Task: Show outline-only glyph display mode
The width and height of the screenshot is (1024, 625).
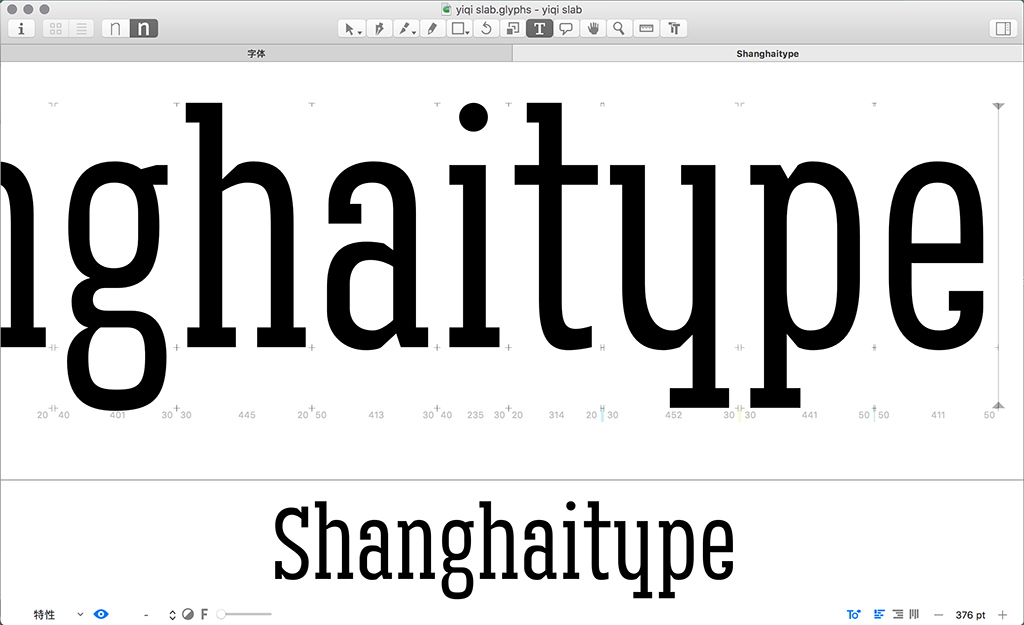Action: tap(116, 29)
